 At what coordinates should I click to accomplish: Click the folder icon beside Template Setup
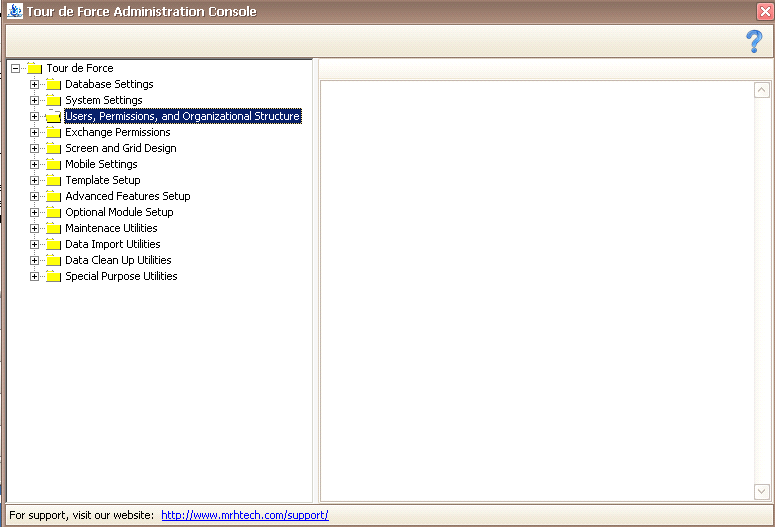click(53, 180)
